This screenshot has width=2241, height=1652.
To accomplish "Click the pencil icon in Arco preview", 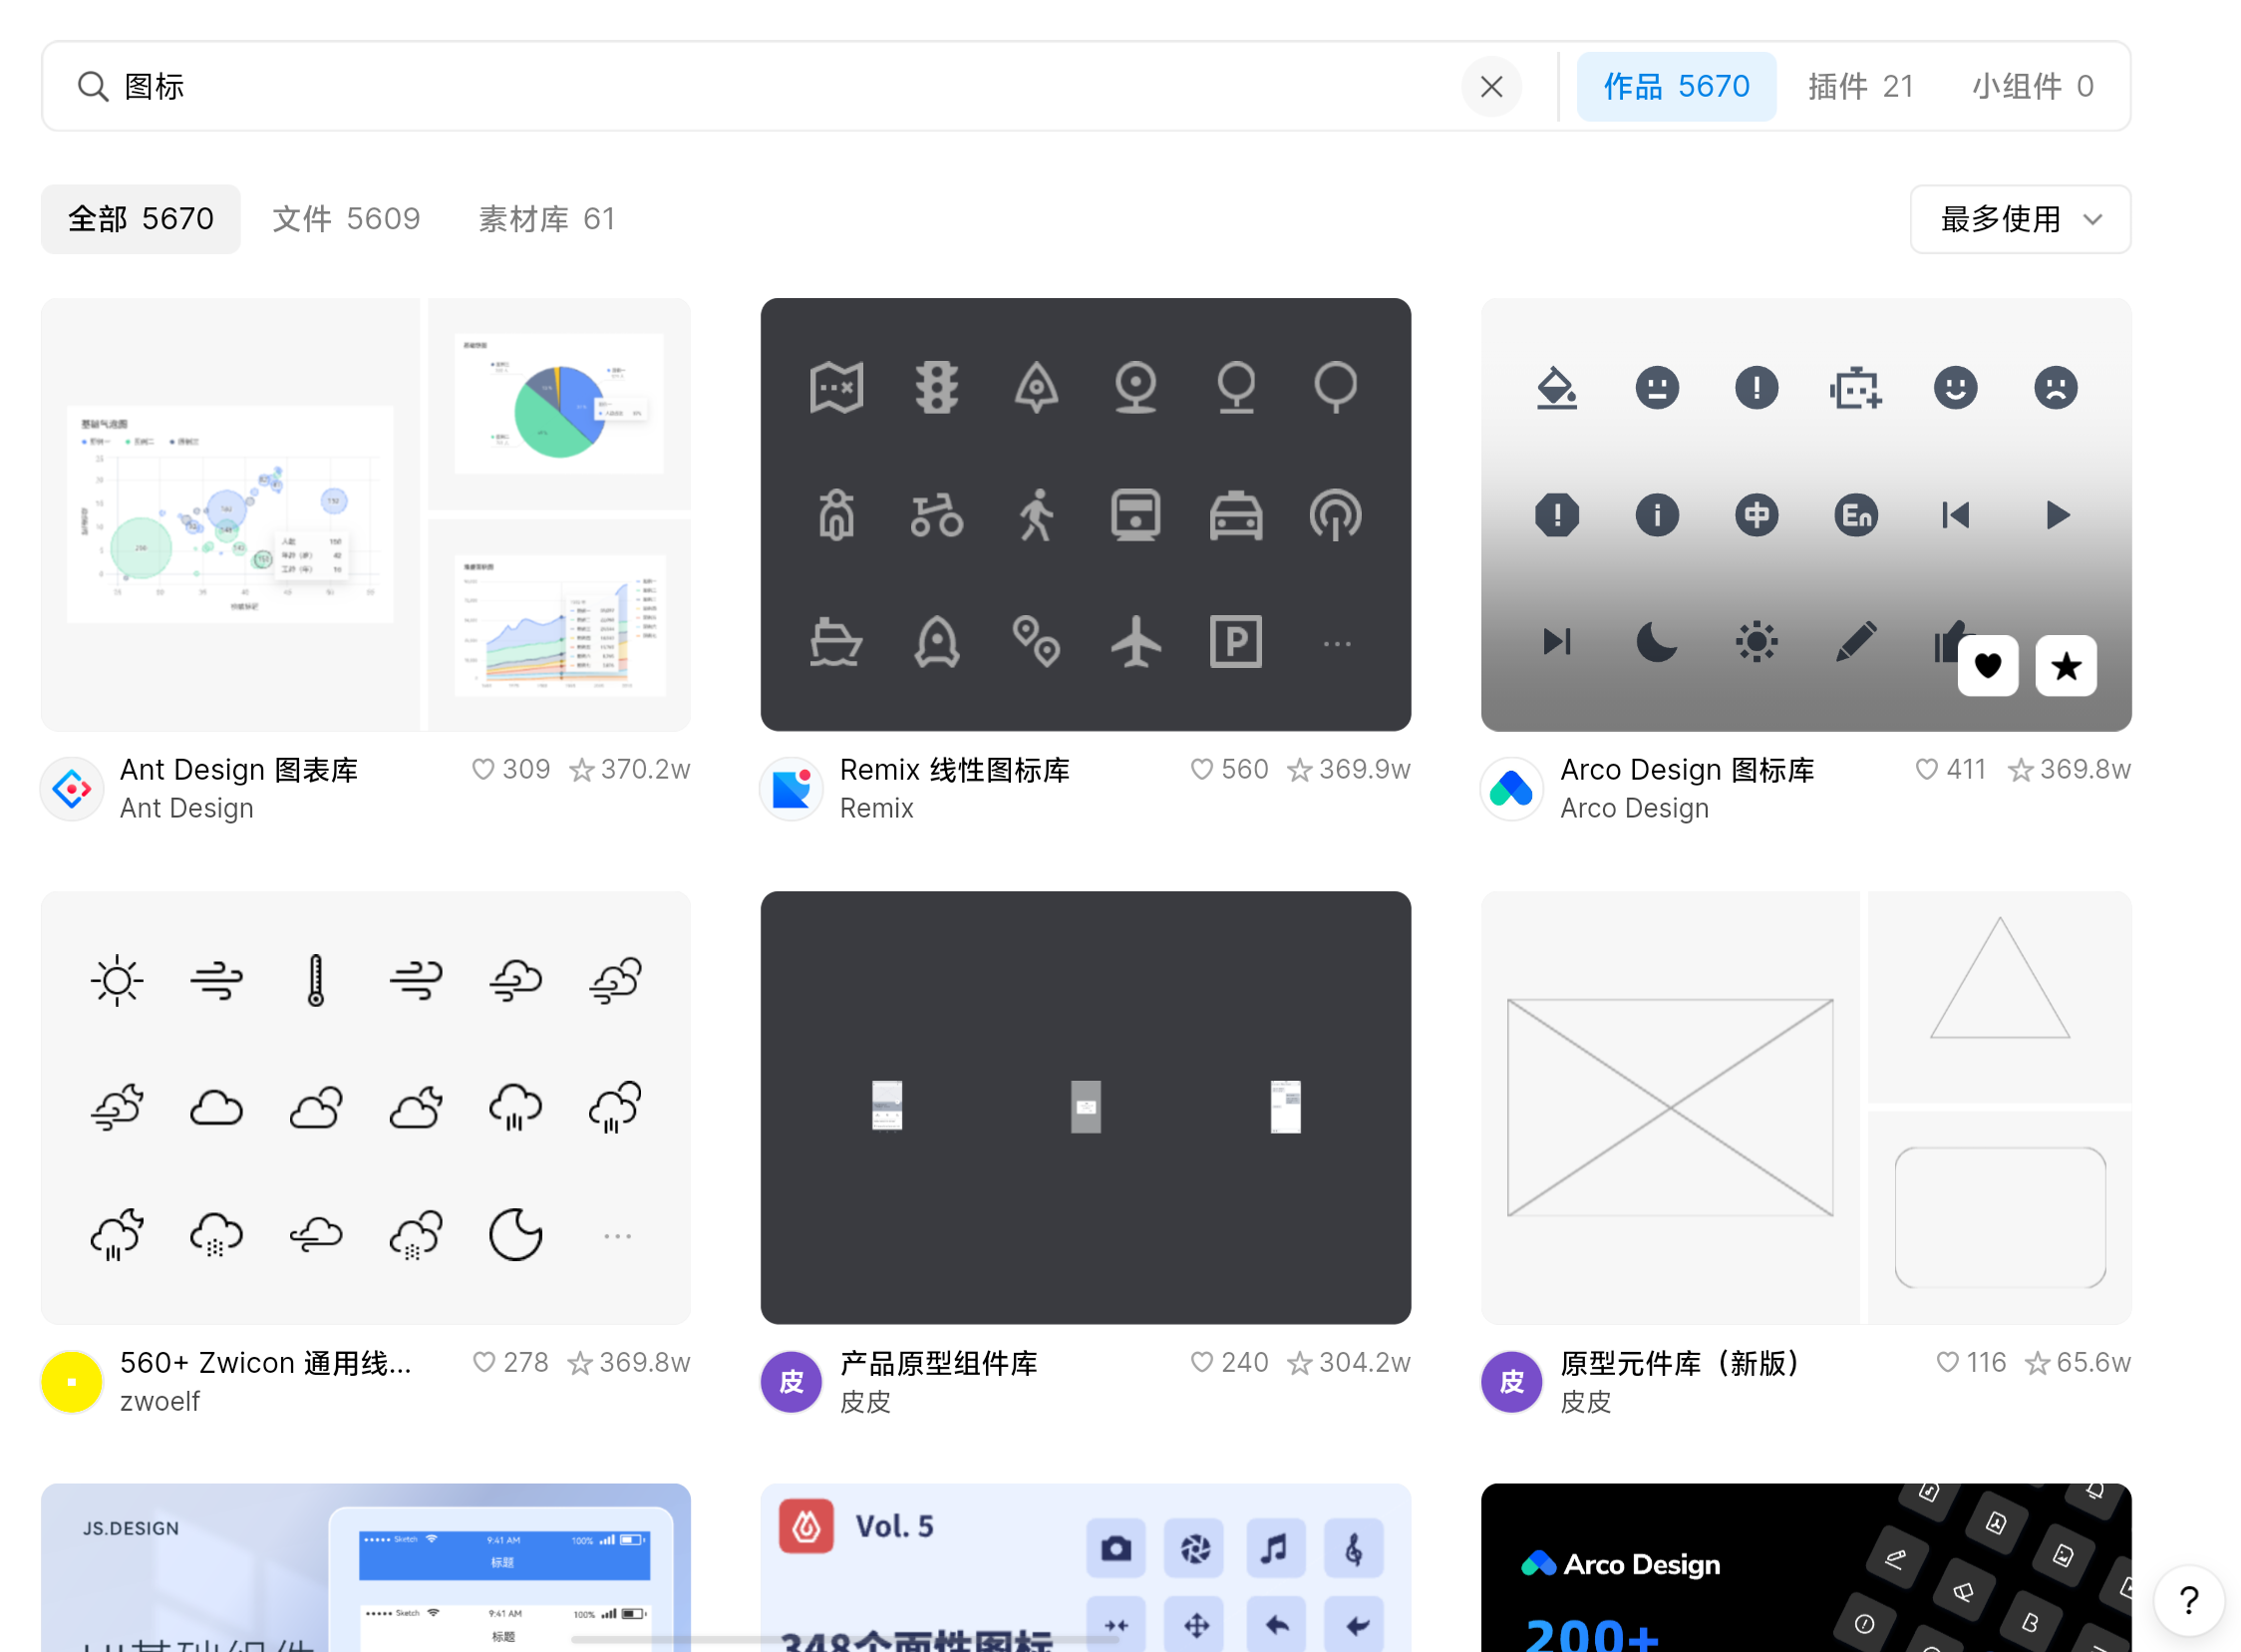I will (x=1856, y=642).
